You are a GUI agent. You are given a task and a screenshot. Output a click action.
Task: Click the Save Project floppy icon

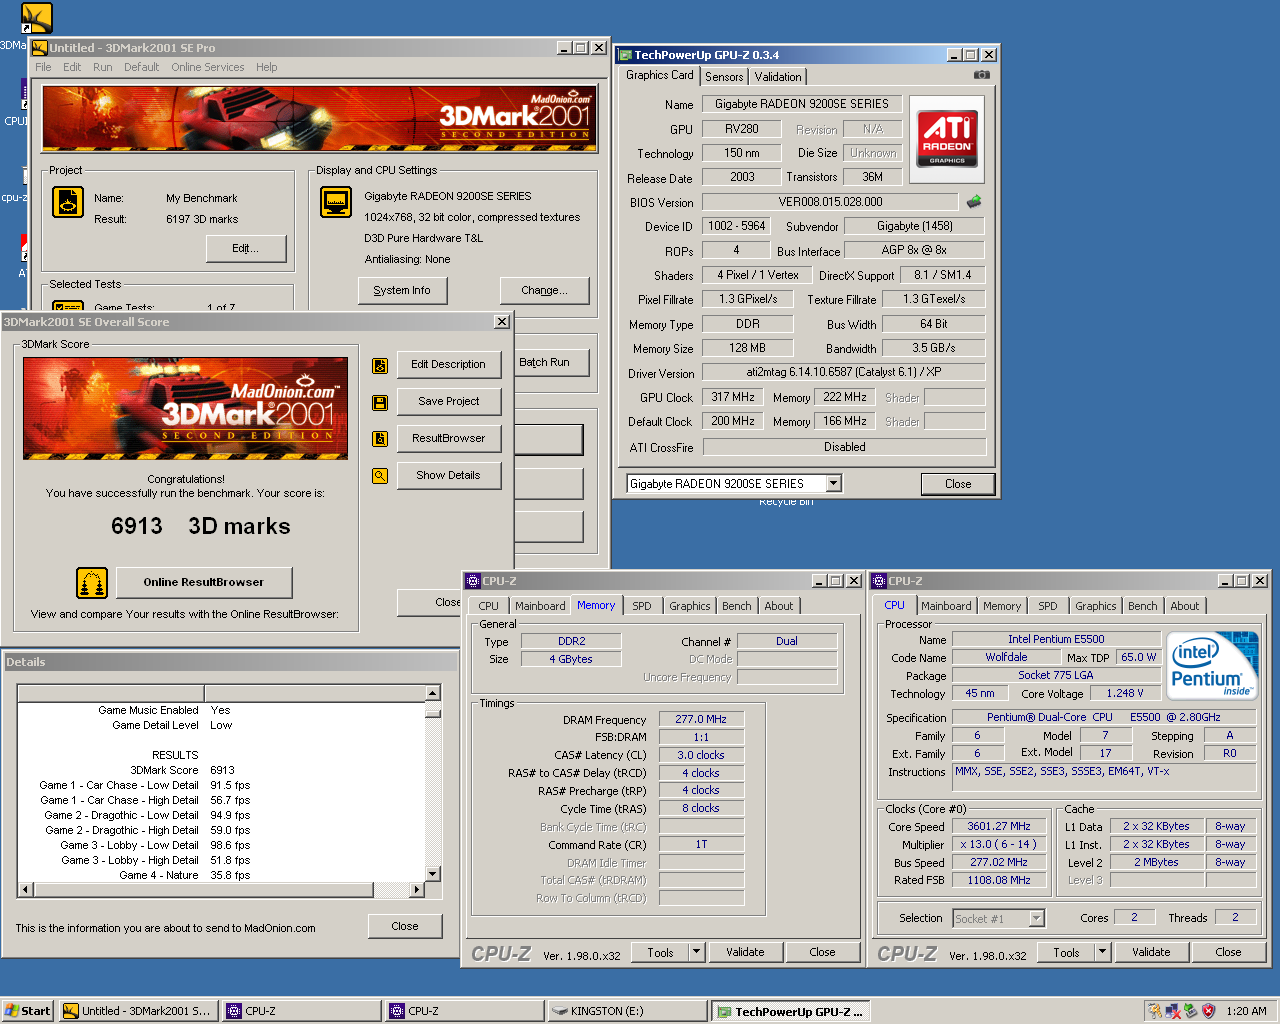380,402
